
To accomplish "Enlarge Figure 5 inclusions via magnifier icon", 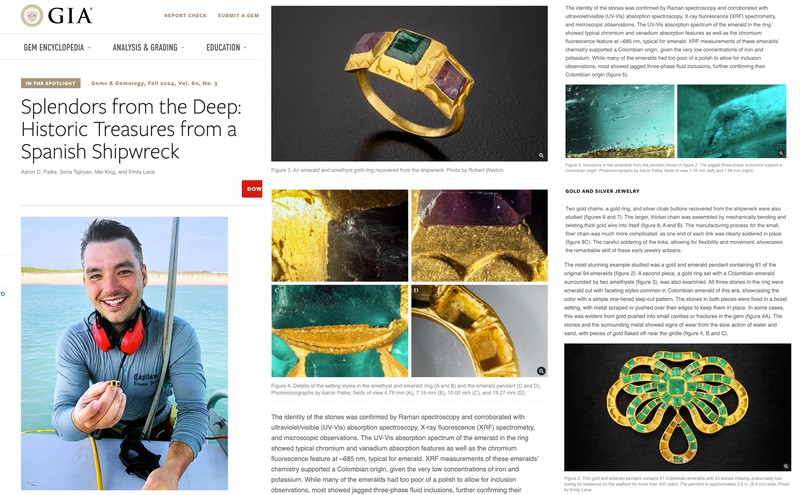I will pyautogui.click(x=781, y=153).
